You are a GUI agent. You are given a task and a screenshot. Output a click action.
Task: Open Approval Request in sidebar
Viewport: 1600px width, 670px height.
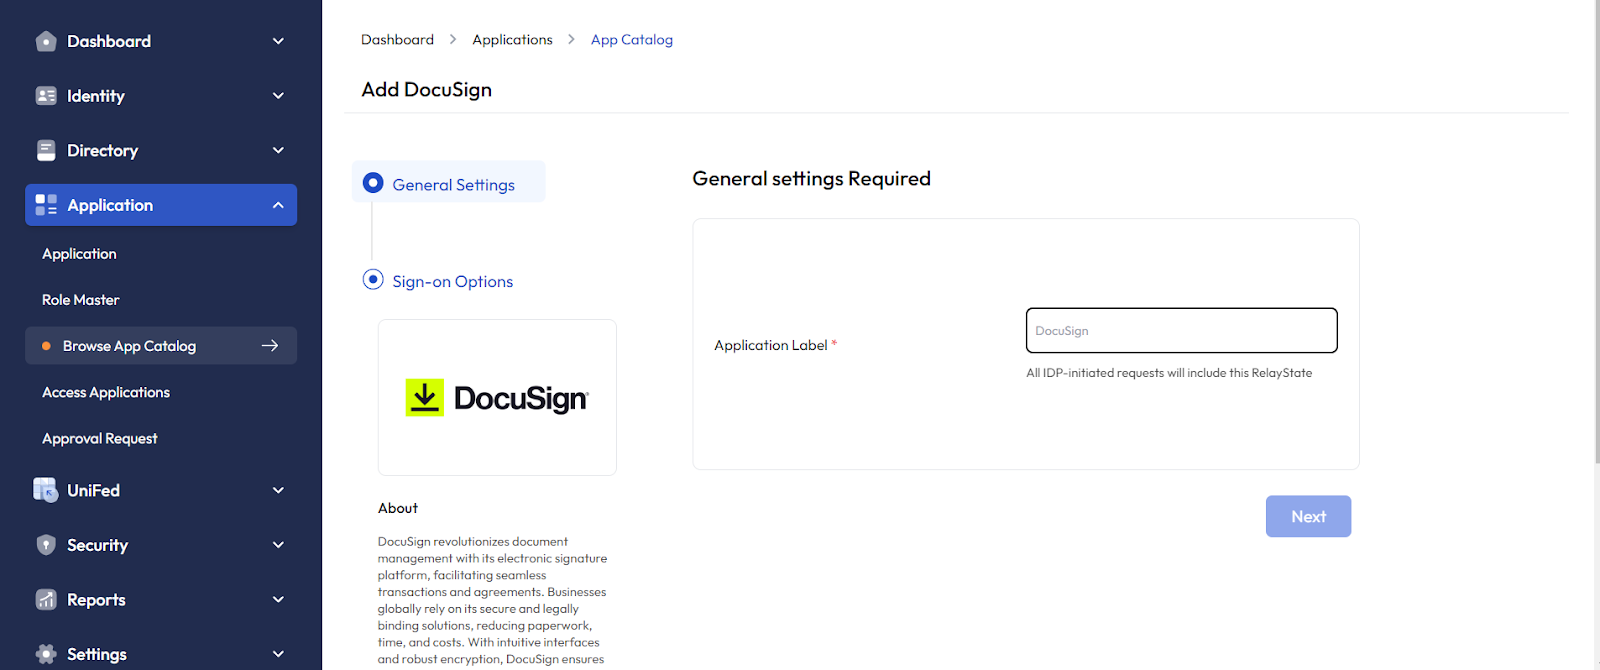coord(100,438)
